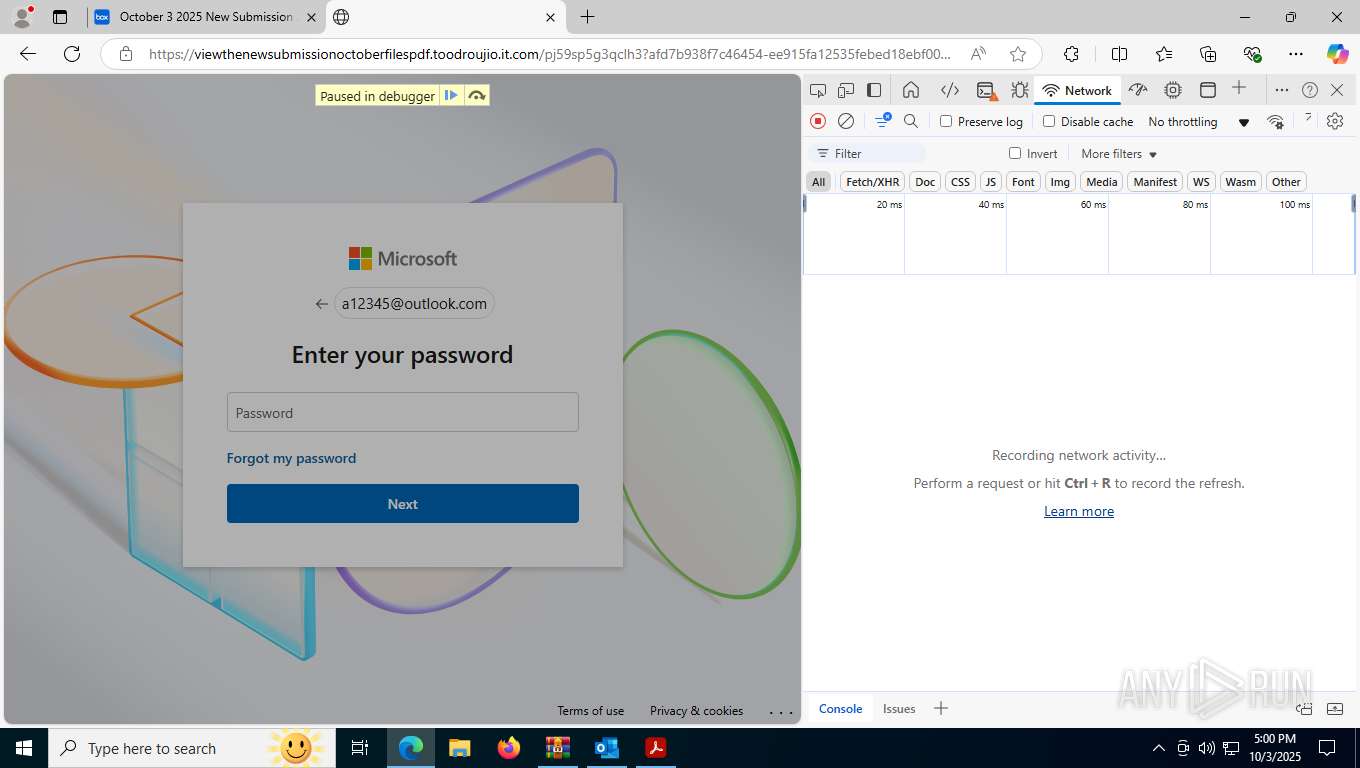Image resolution: width=1360 pixels, height=768 pixels.
Task: Open the DevTools Welcome home tab
Action: (911, 90)
